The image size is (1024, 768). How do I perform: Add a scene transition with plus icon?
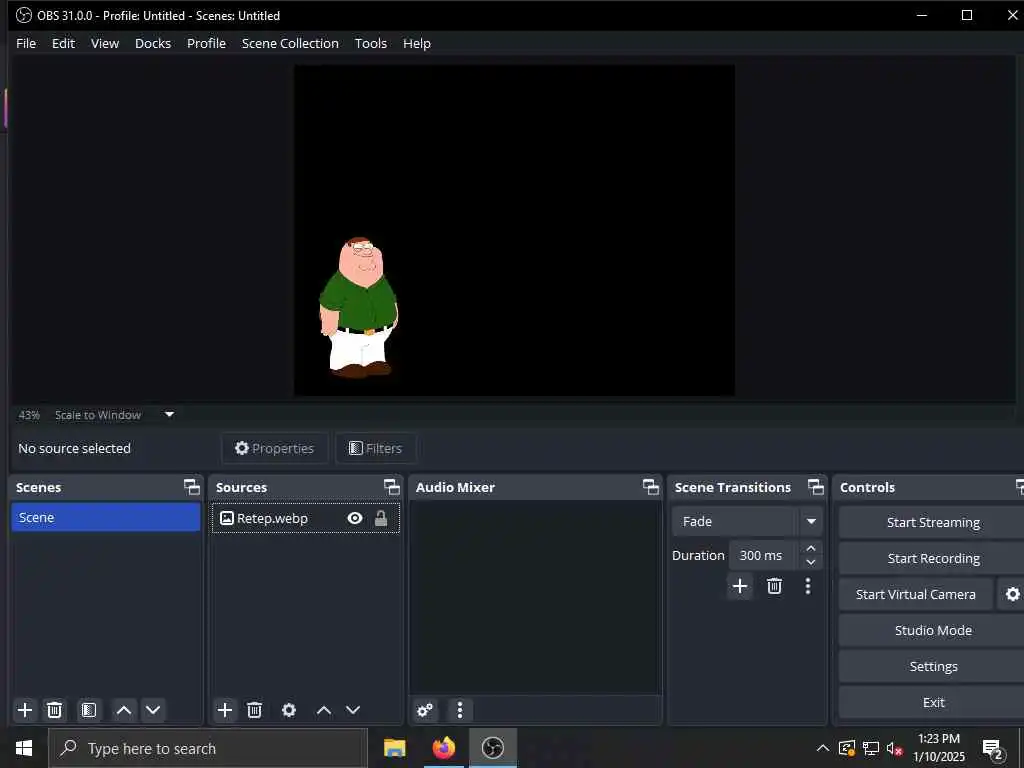(740, 586)
